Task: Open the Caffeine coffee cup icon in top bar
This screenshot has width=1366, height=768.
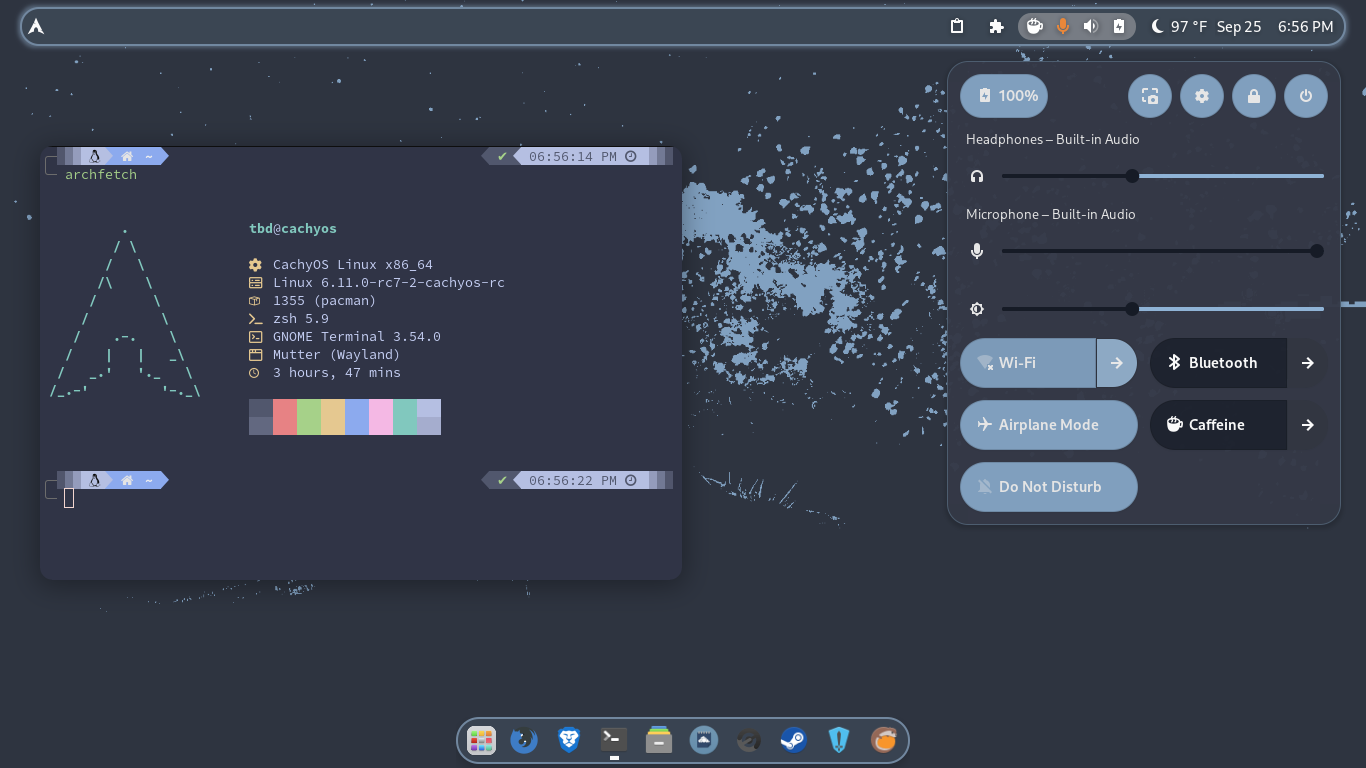Action: point(1033,26)
